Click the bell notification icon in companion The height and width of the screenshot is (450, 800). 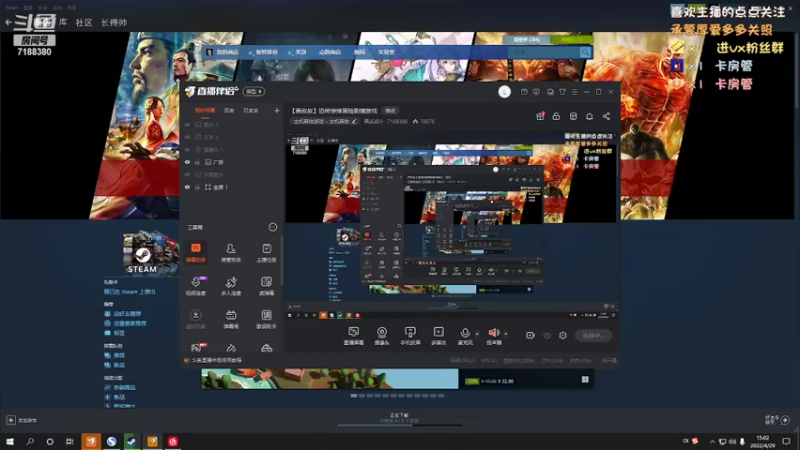click(x=589, y=116)
